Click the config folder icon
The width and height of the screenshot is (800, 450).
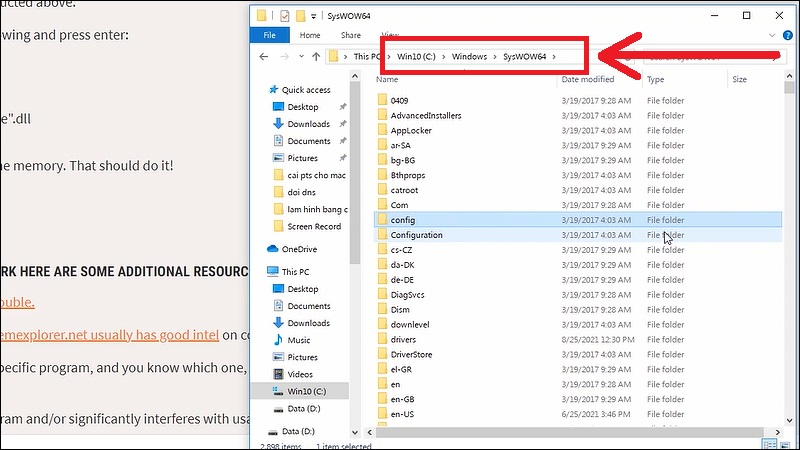tap(382, 219)
